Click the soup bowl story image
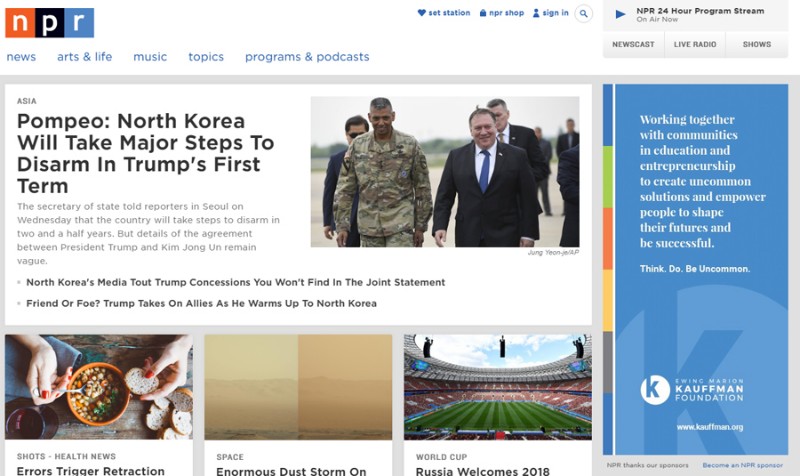The height and width of the screenshot is (476, 800). 99,387
